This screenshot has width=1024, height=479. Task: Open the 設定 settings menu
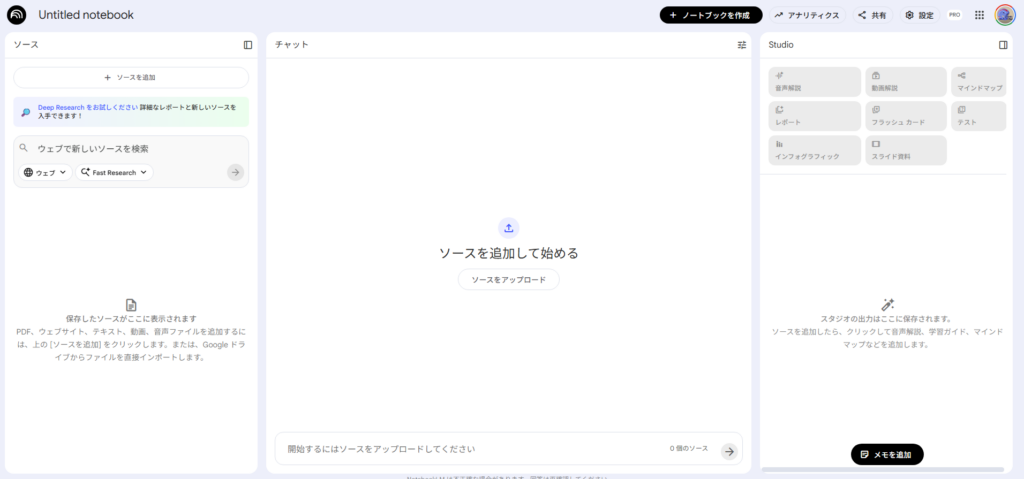[919, 15]
